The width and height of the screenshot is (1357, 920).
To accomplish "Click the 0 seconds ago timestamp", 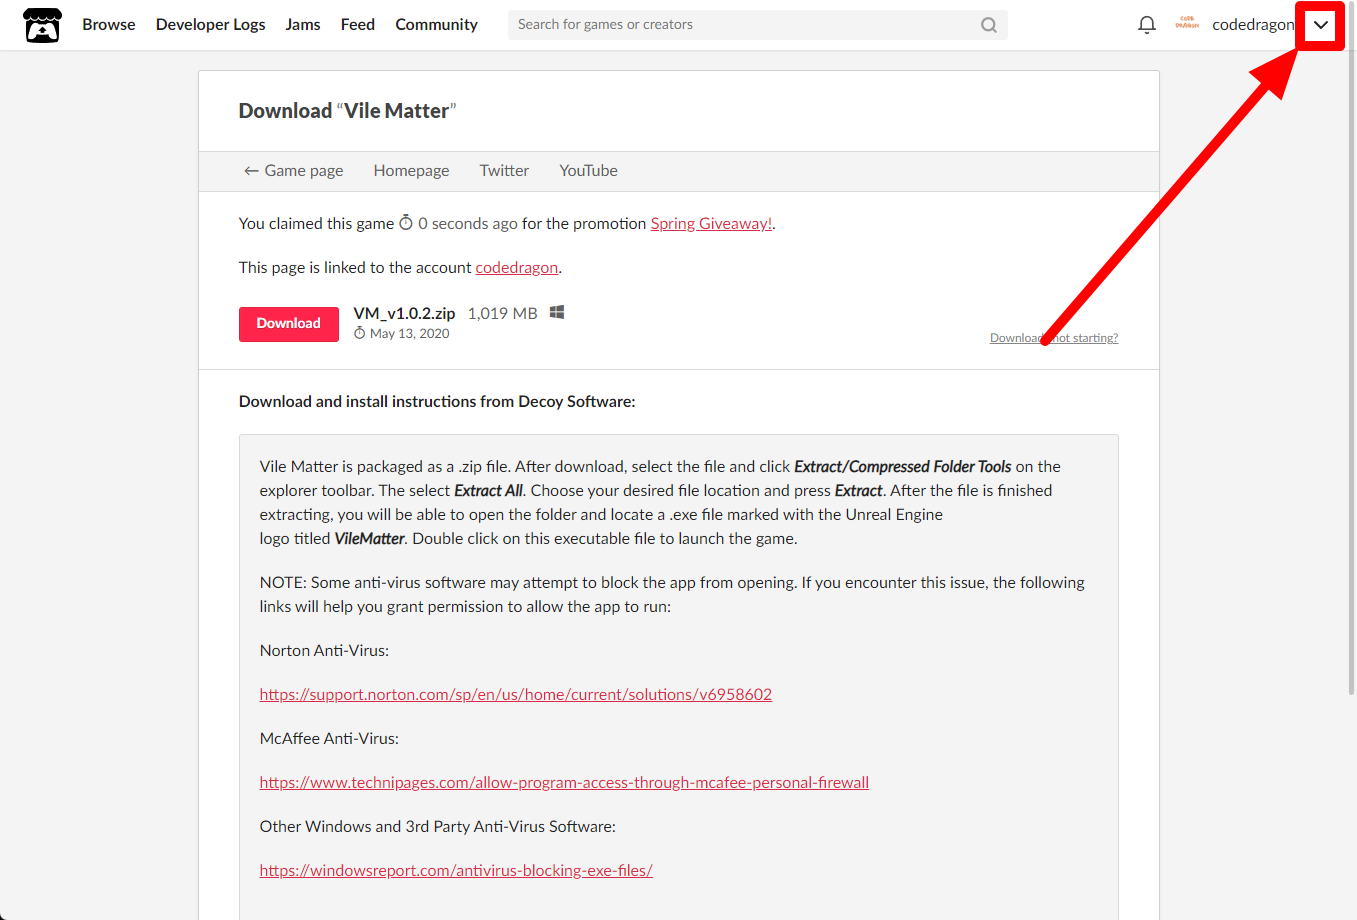I will pos(467,224).
